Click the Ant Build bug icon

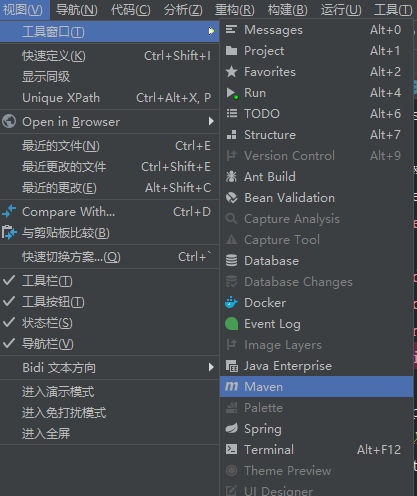pyautogui.click(x=231, y=177)
